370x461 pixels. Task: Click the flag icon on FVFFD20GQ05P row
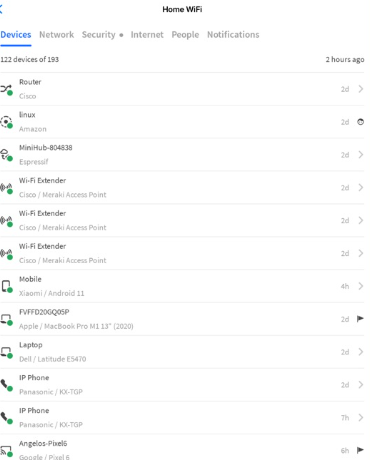tap(360, 319)
